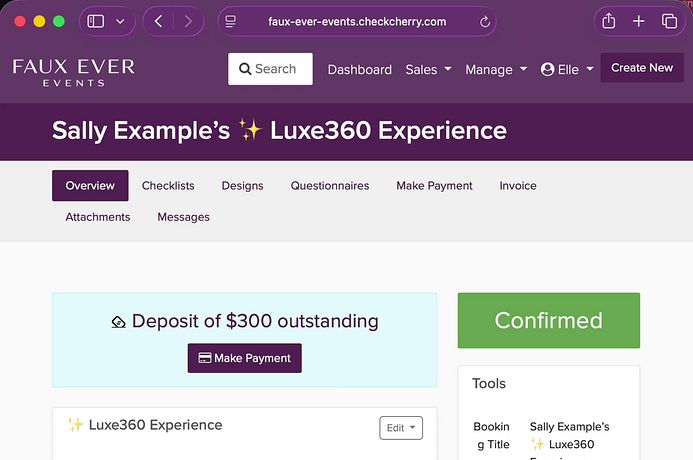Open the Elle user account dropdown

(x=567, y=69)
